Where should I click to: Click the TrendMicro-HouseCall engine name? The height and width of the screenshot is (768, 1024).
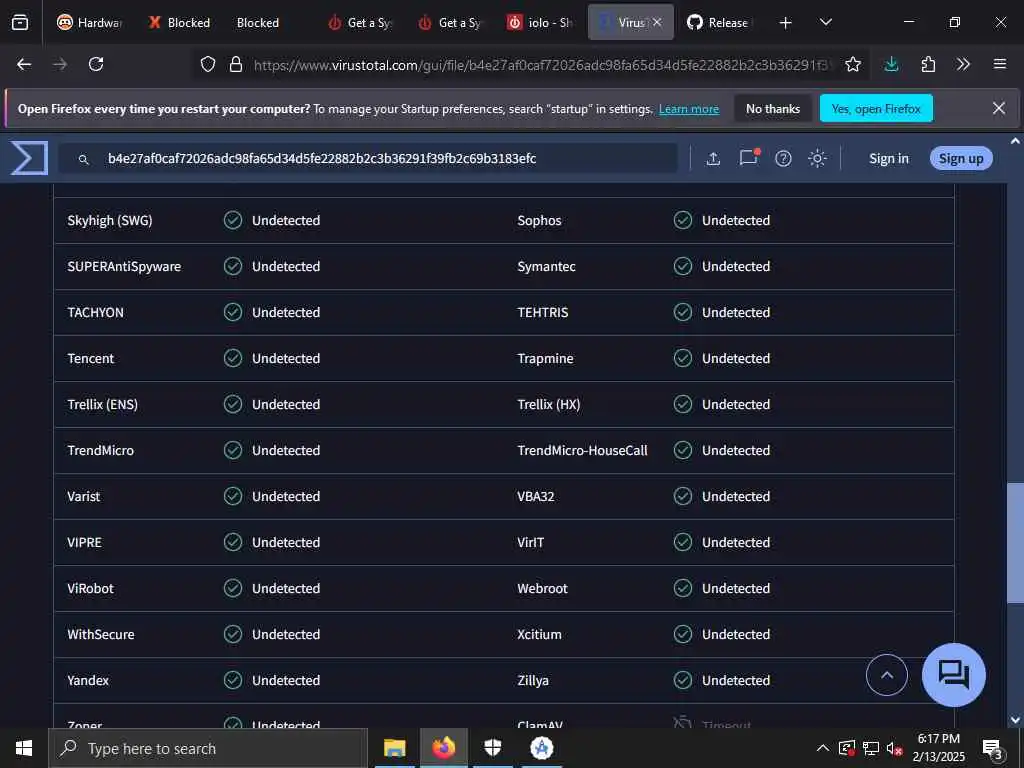(x=583, y=451)
